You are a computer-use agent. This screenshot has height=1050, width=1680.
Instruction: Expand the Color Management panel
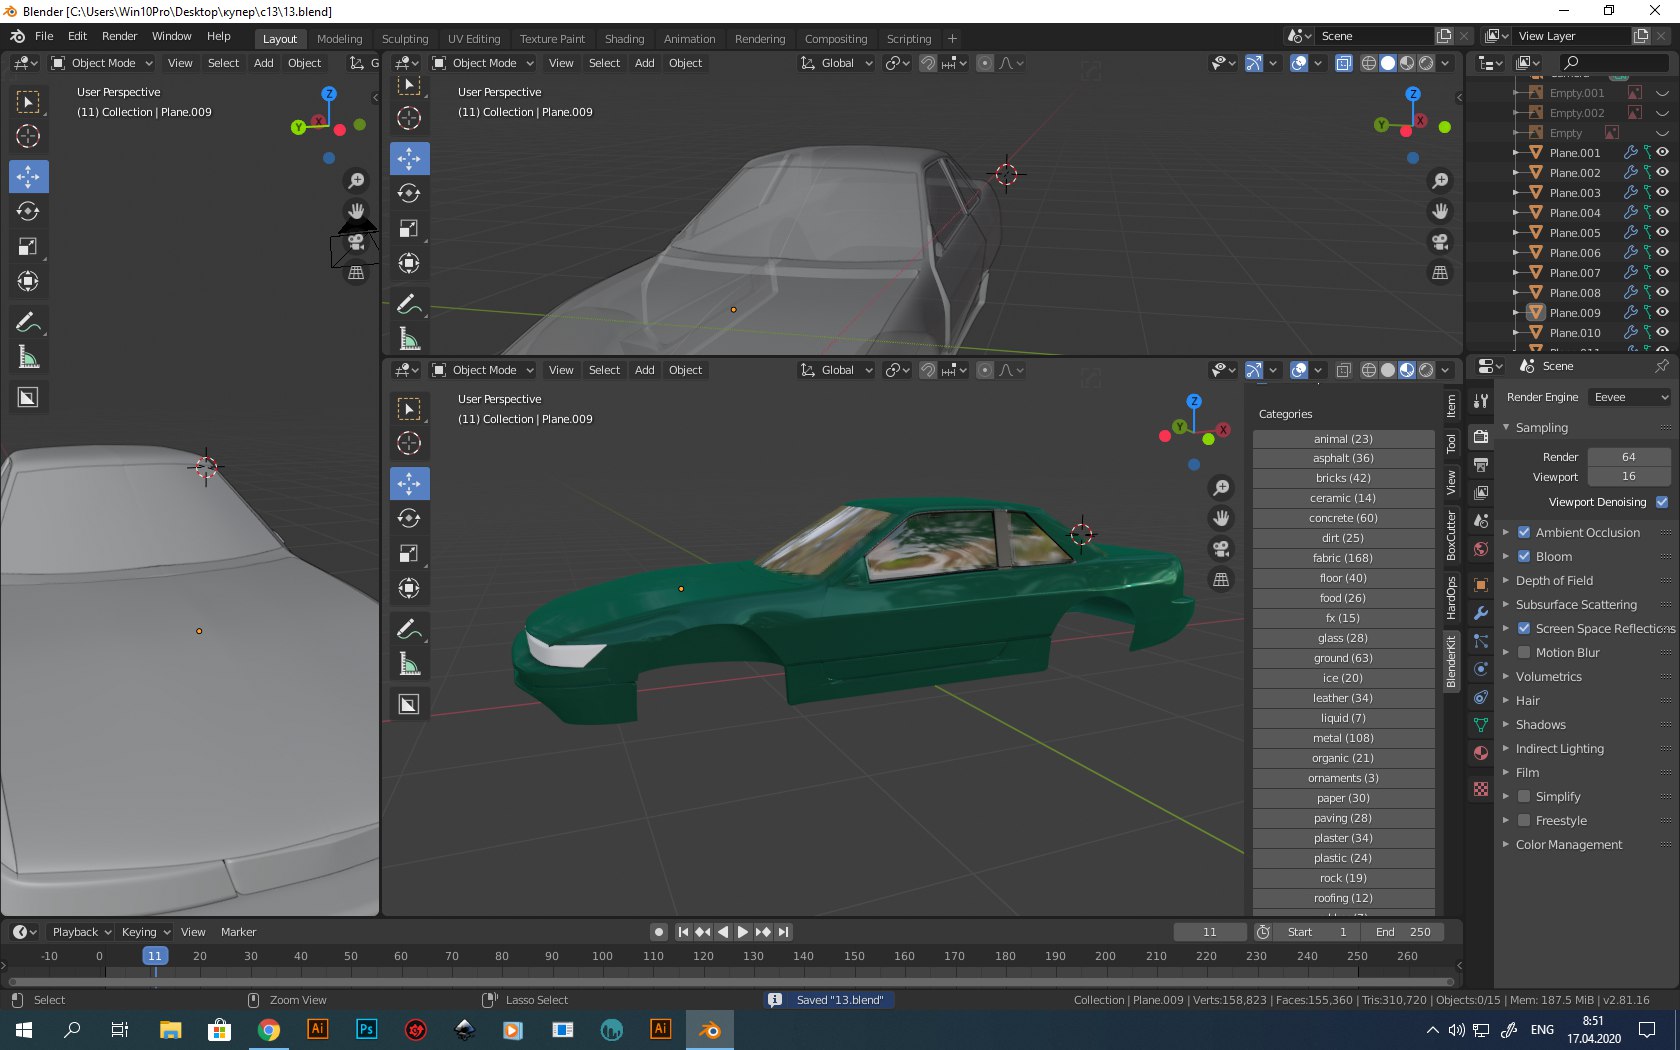(1568, 844)
